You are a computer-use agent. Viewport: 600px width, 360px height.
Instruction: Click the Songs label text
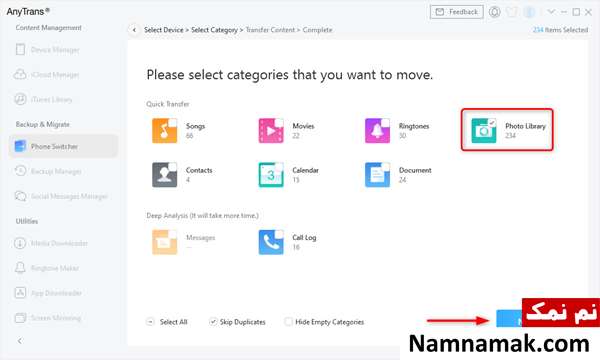(196, 126)
